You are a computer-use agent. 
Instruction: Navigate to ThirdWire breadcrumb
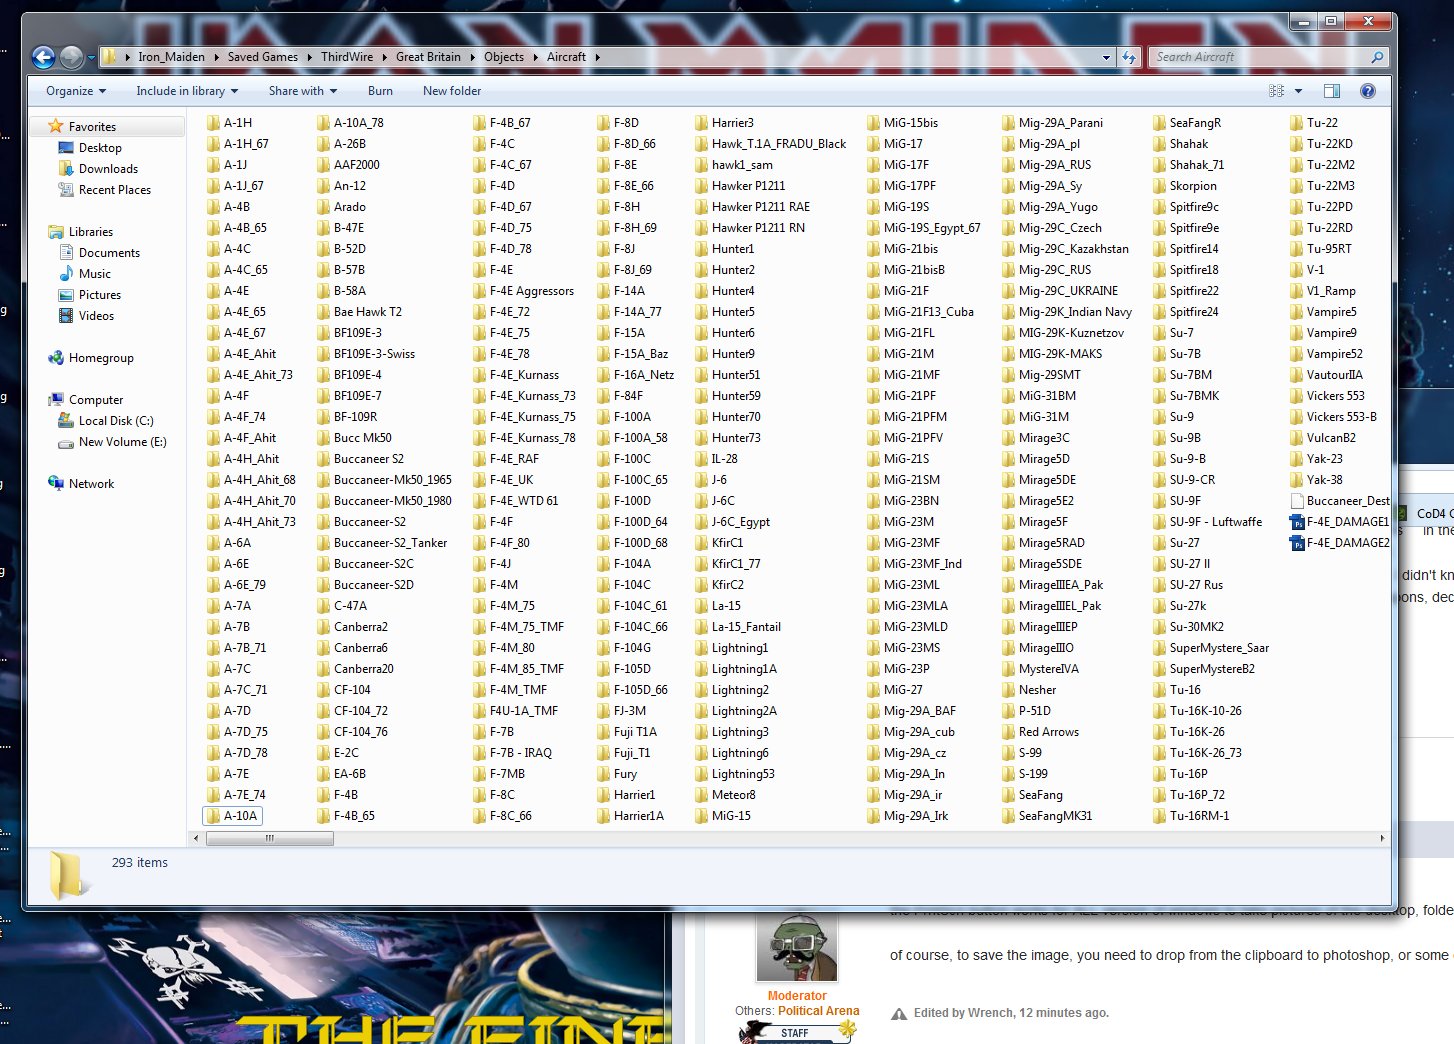pyautogui.click(x=347, y=57)
